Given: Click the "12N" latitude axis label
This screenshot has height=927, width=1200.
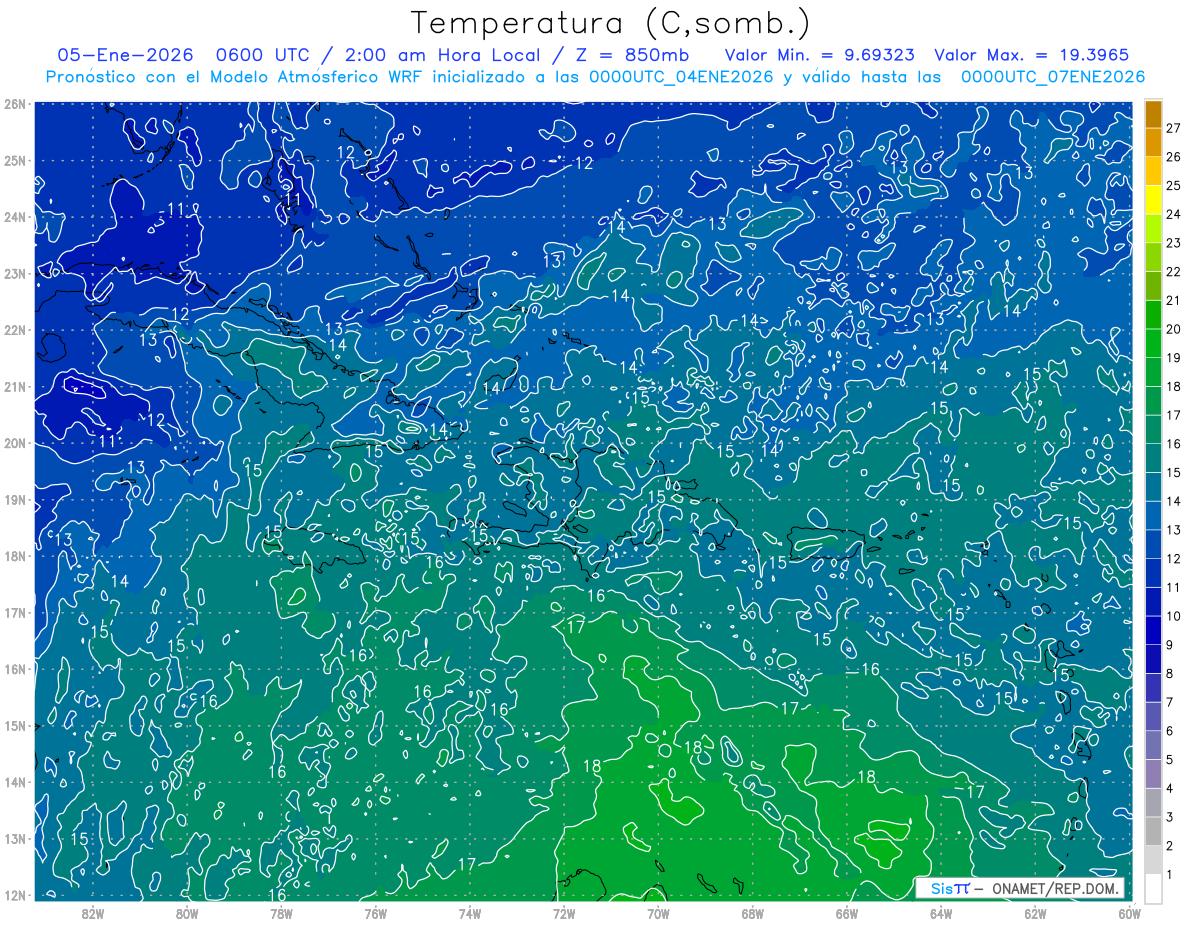Looking at the screenshot, I should (x=15, y=894).
